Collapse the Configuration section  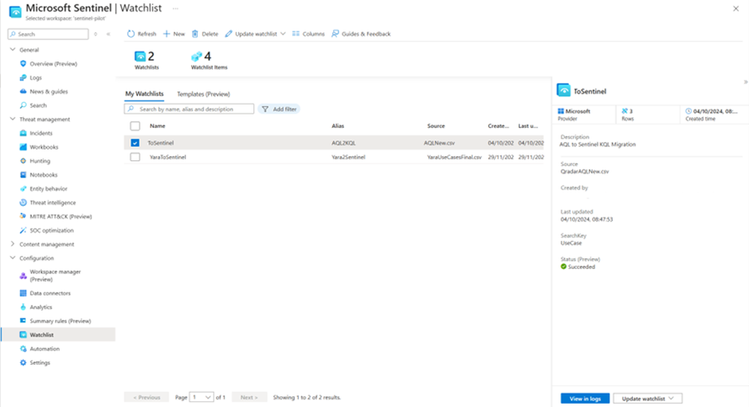click(12, 258)
